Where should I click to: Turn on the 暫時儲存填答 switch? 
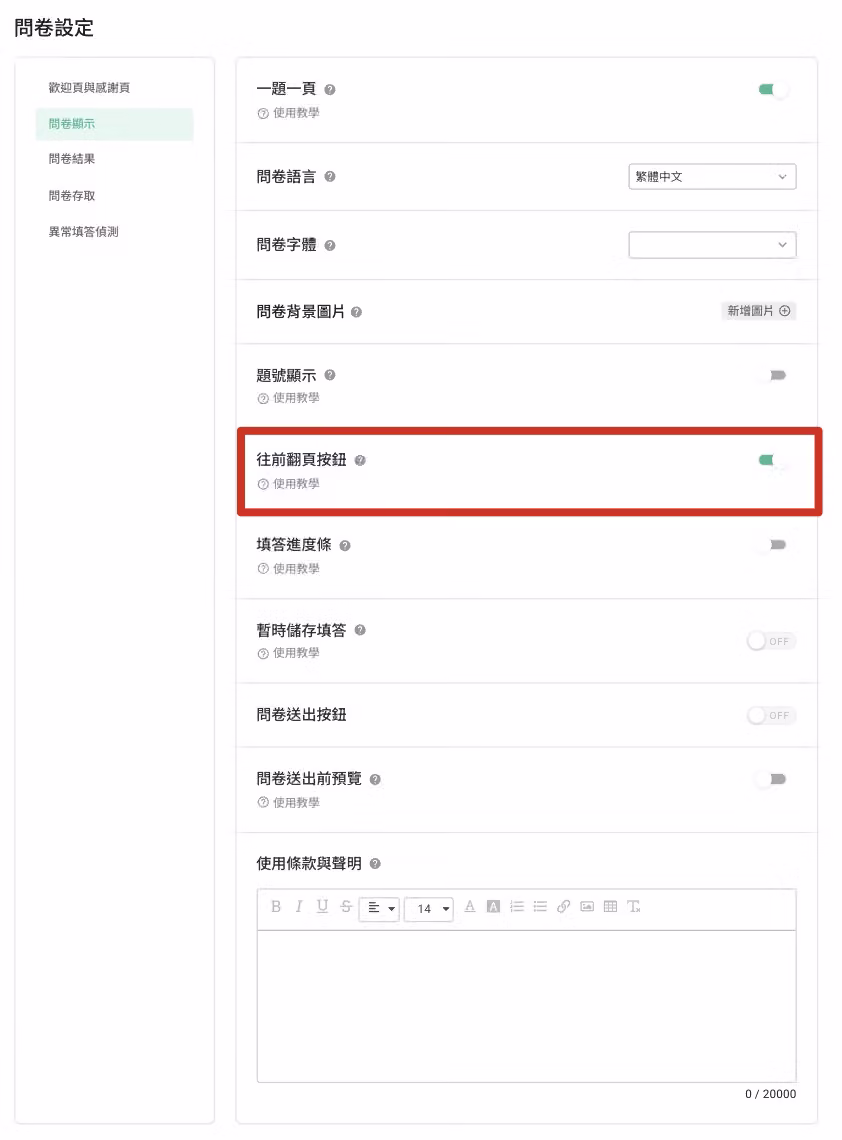(771, 641)
